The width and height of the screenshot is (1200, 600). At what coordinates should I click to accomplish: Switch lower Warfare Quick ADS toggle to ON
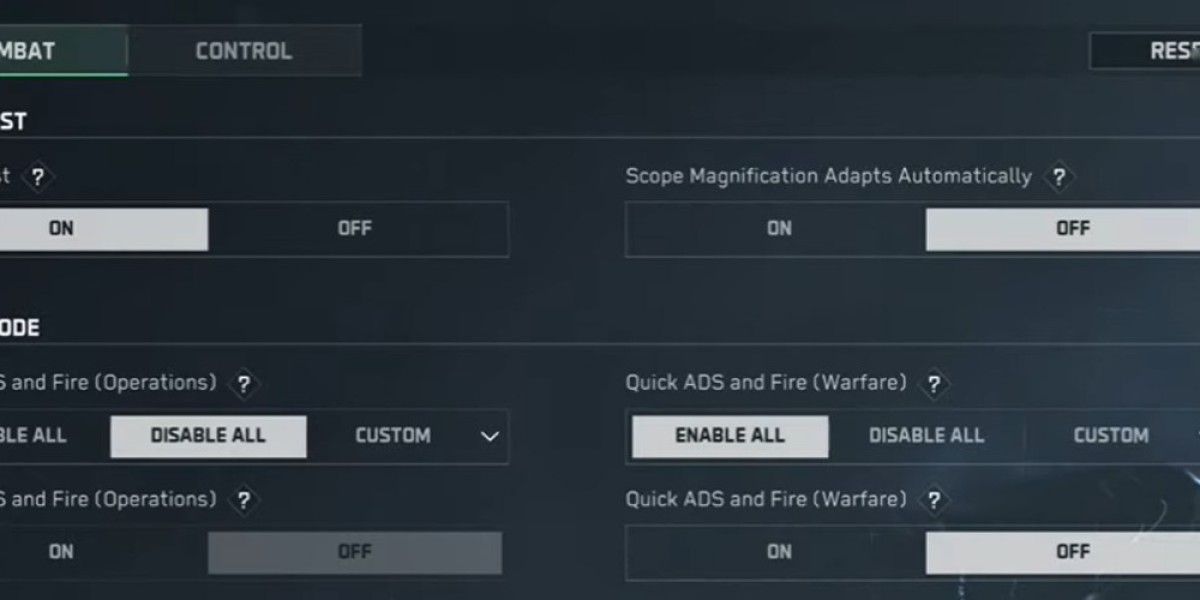(778, 552)
